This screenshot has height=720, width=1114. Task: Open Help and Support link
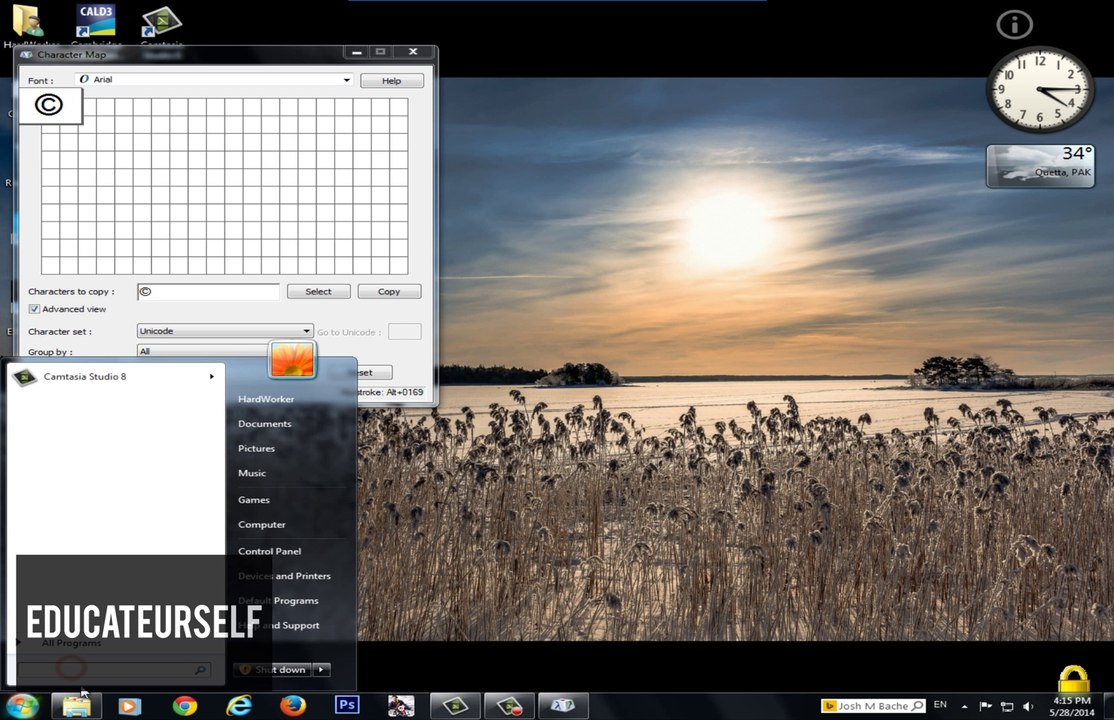click(x=278, y=625)
